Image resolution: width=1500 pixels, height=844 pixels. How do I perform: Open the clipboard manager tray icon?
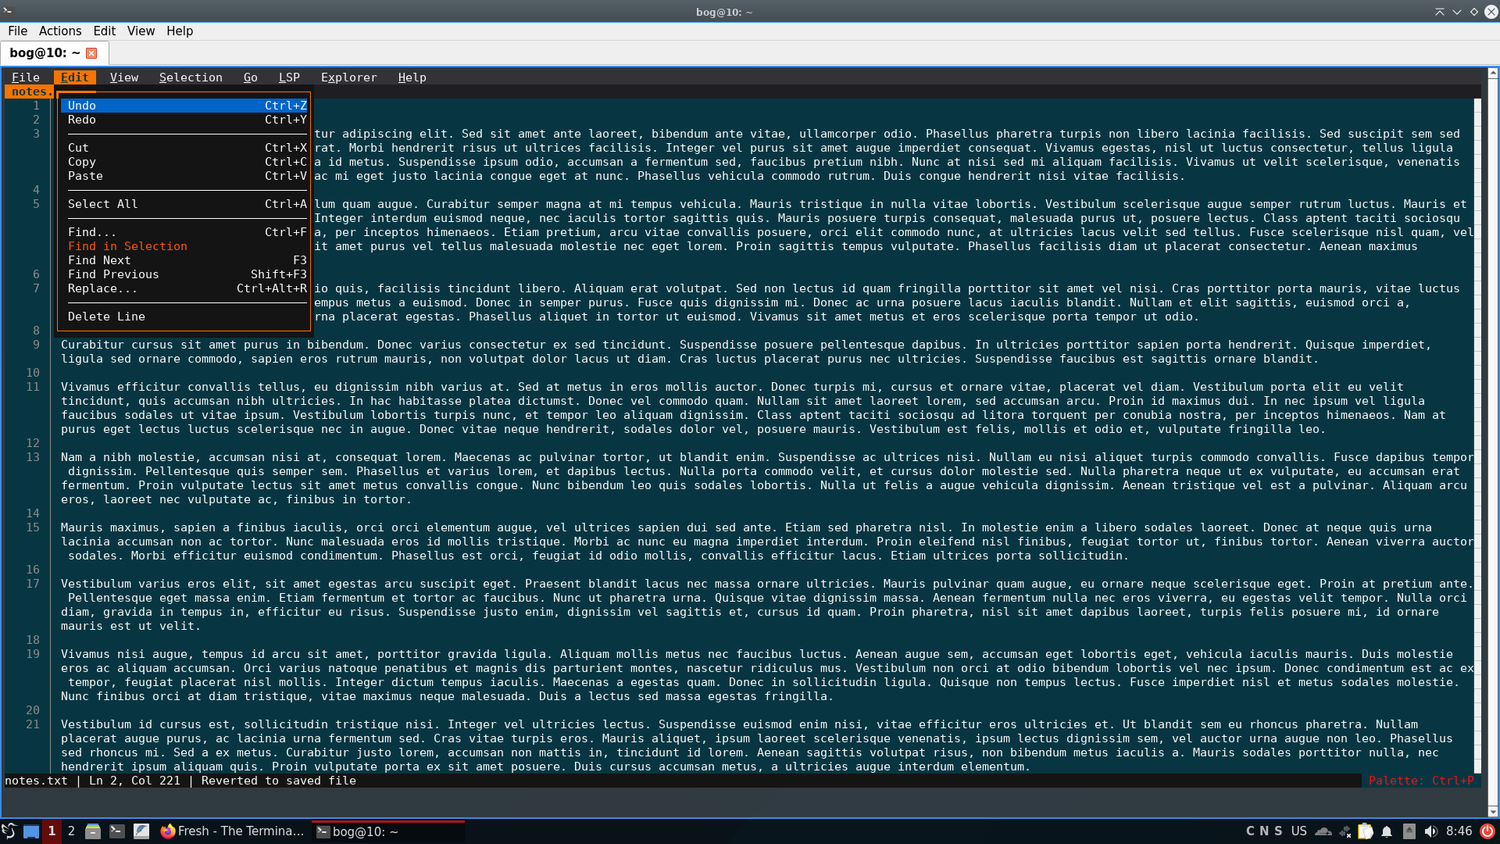(x=1366, y=831)
